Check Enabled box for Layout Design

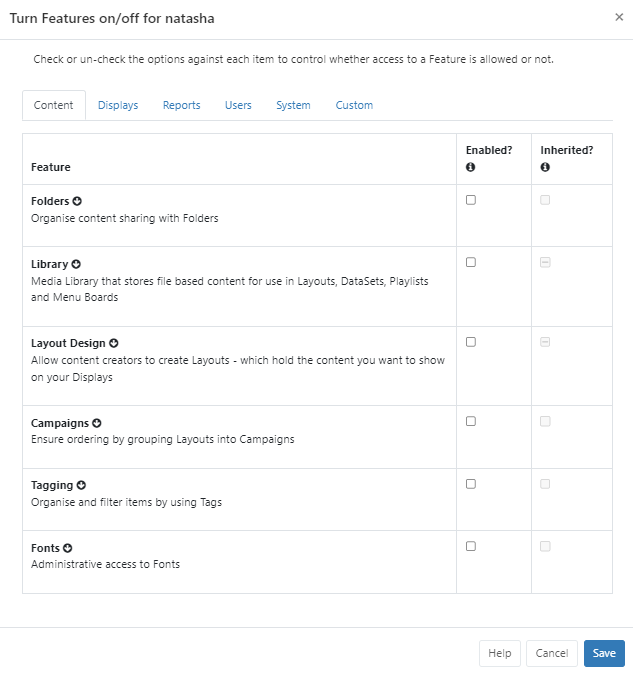[471, 342]
